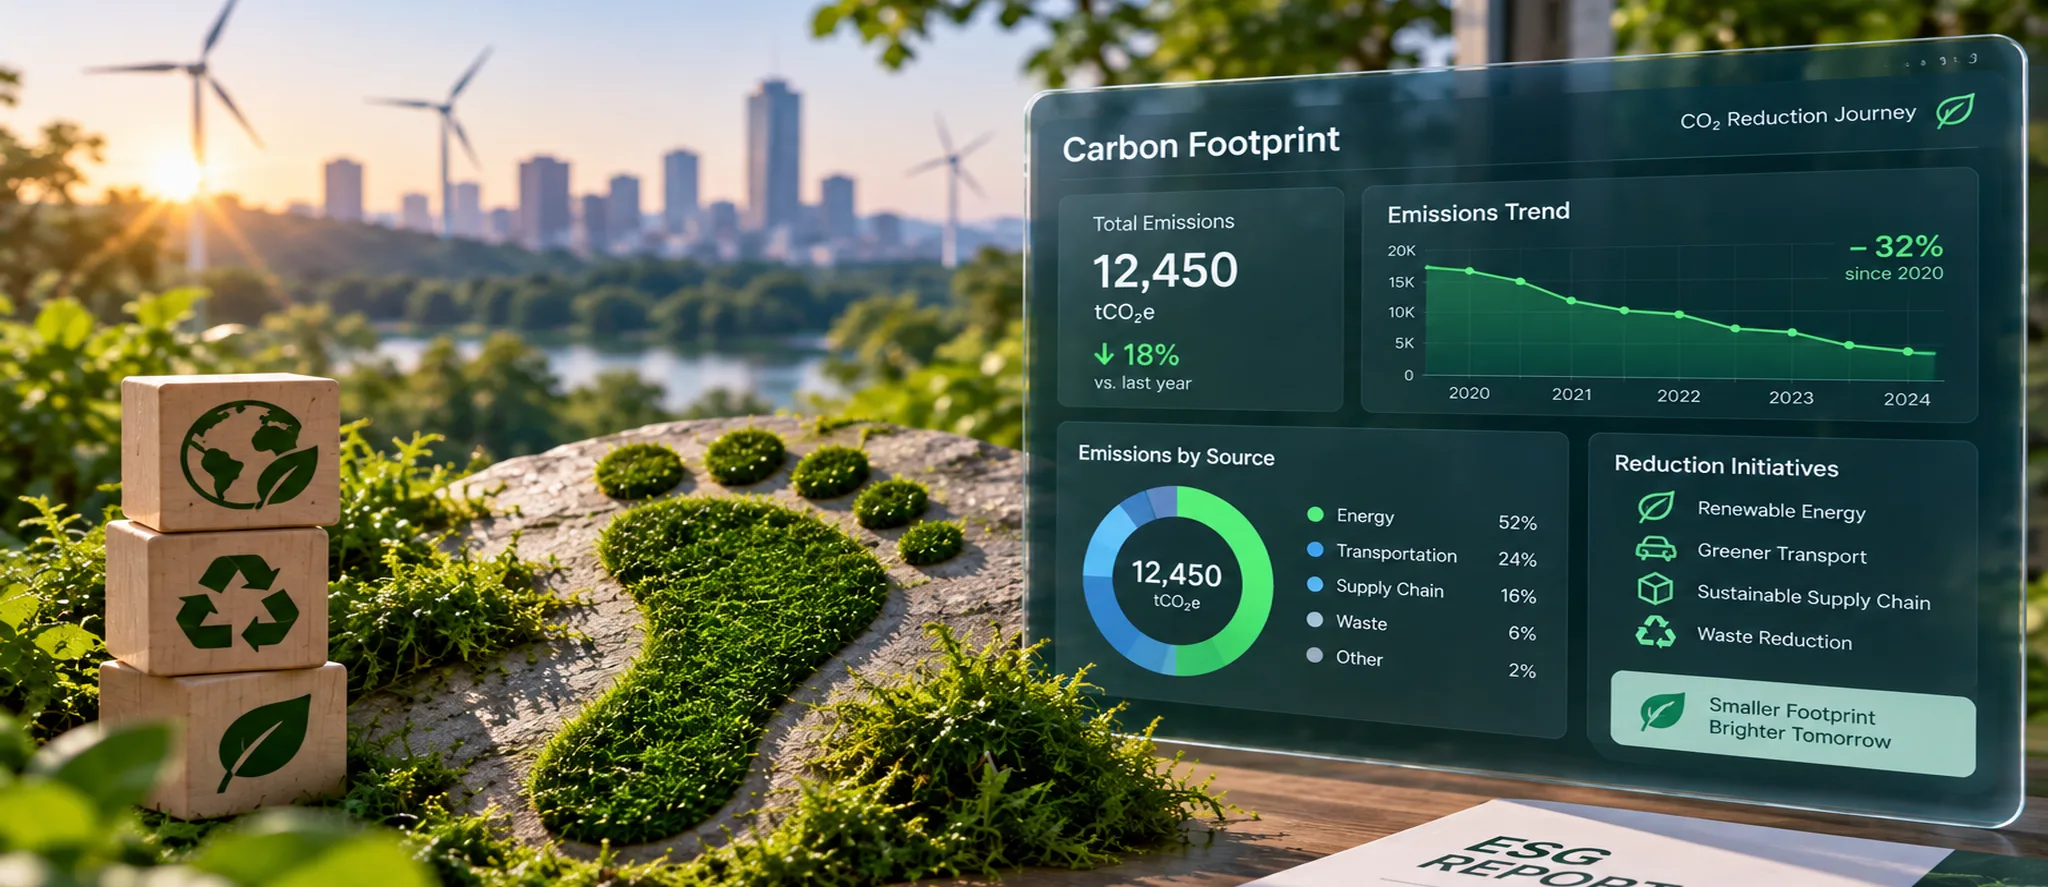Select the Sustainable Supply Chain initiative
Image resolution: width=2048 pixels, height=887 pixels.
1784,595
